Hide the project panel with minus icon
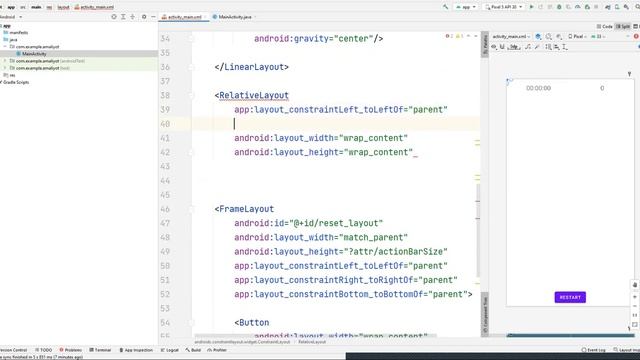The width and height of the screenshot is (640, 360). point(153,17)
